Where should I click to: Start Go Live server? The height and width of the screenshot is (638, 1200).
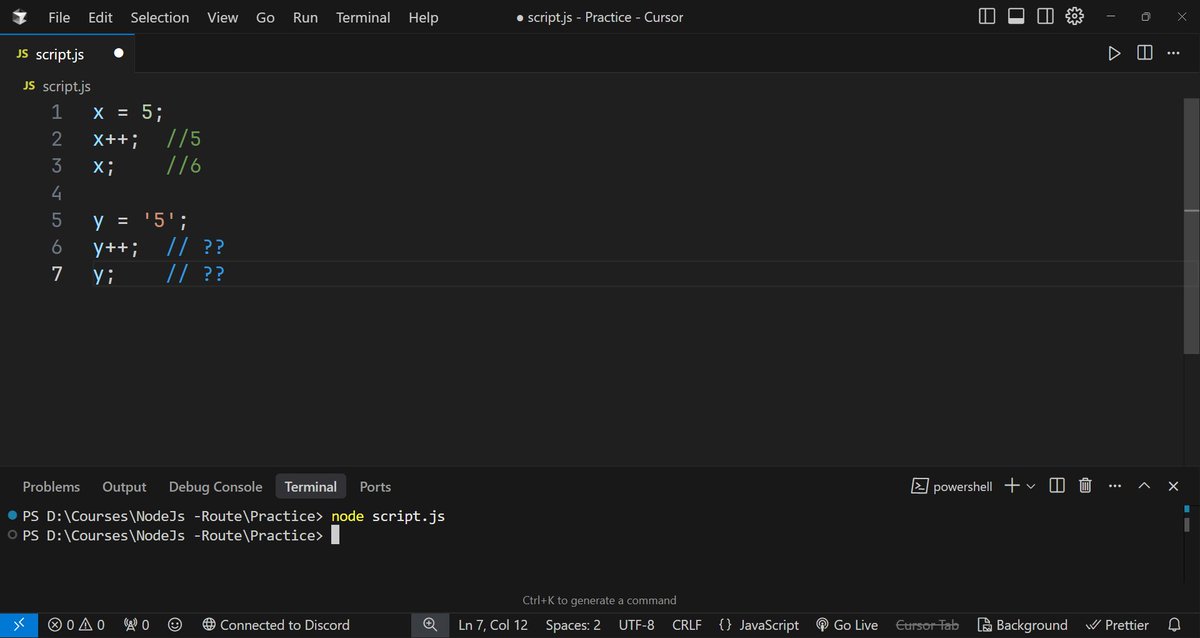click(847, 625)
